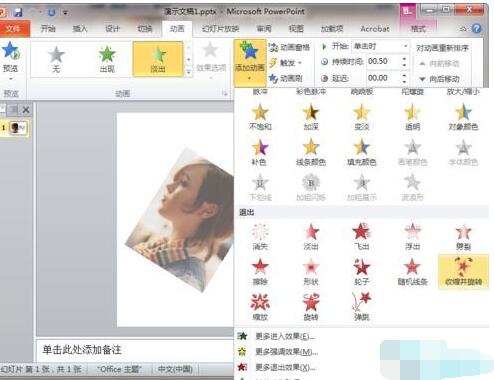Open the 审阅 ribbon tab
Image resolution: width=494 pixels, height=380 pixels.
264,29
